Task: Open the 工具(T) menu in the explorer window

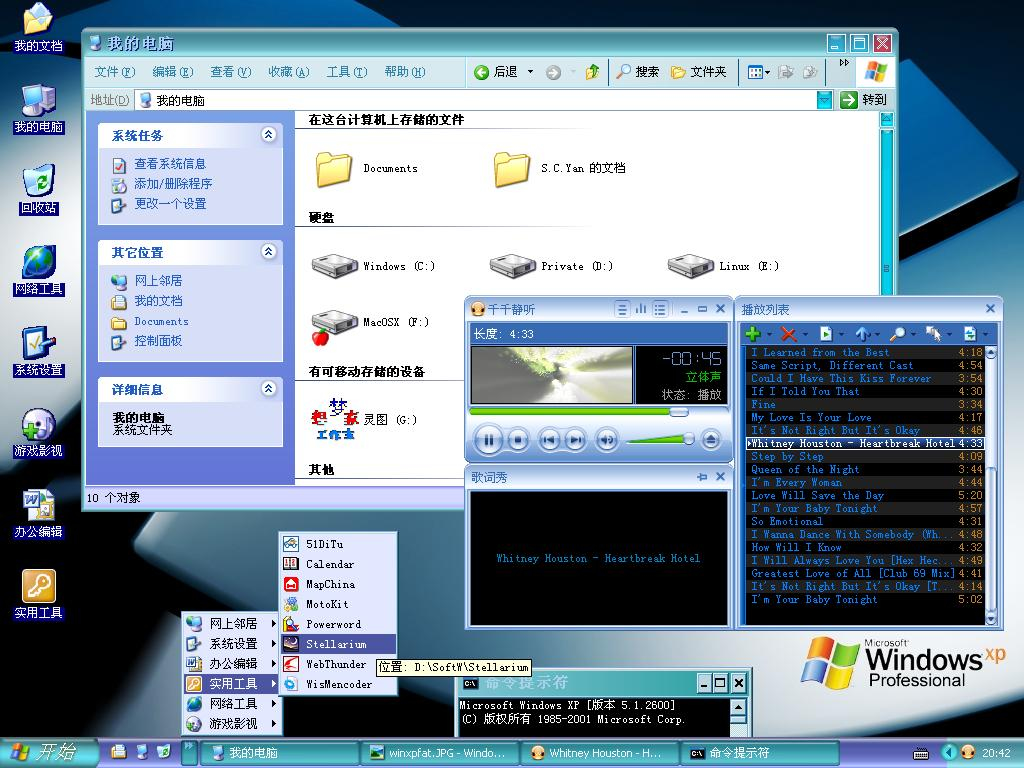Action: pos(346,72)
